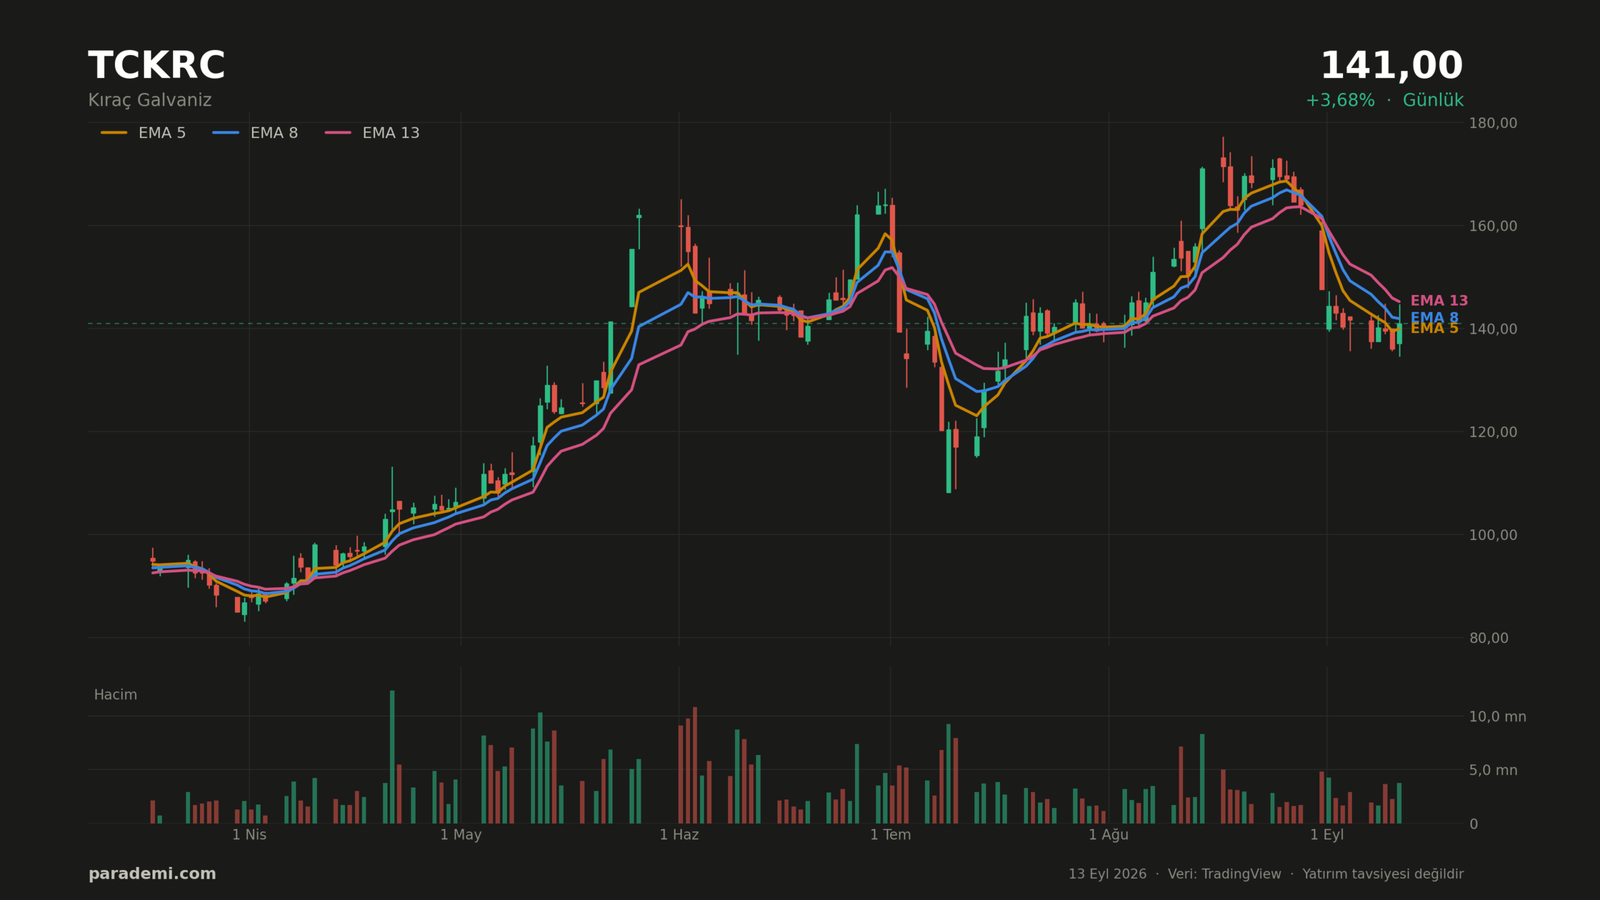The height and width of the screenshot is (900, 1600).
Task: Click the 1 May date label
Action: (460, 835)
